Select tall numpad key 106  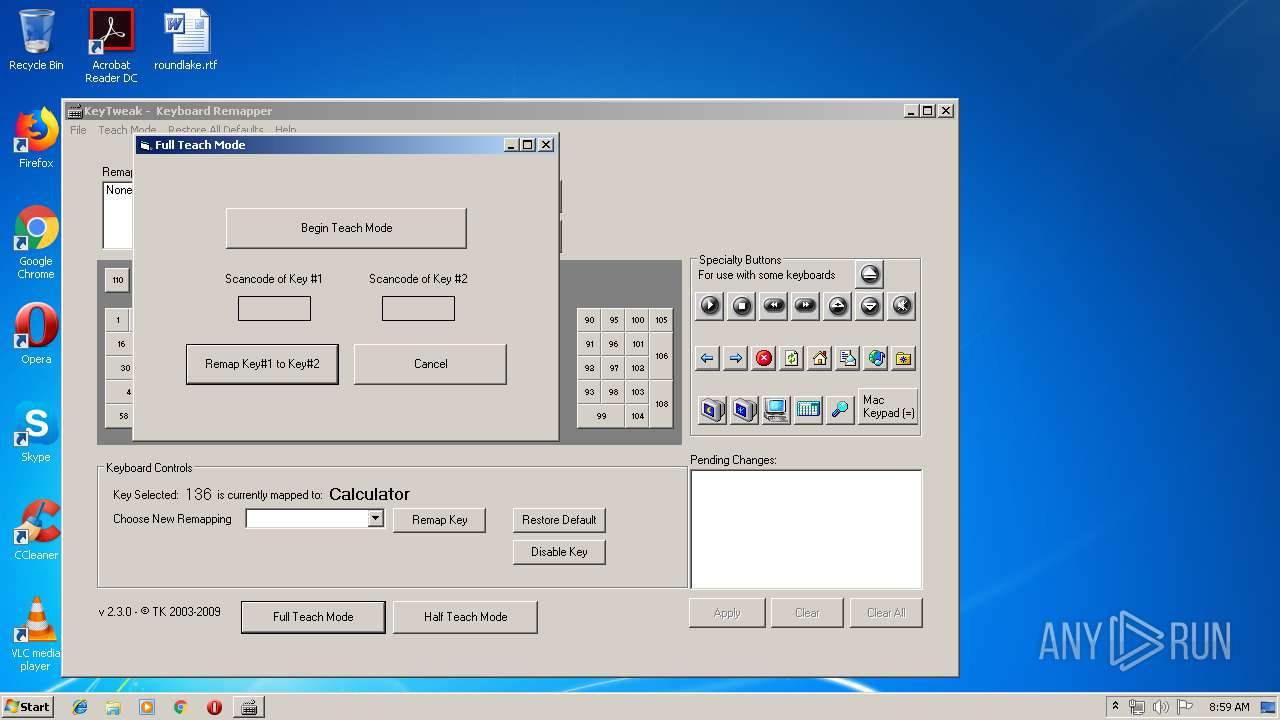[x=662, y=356]
